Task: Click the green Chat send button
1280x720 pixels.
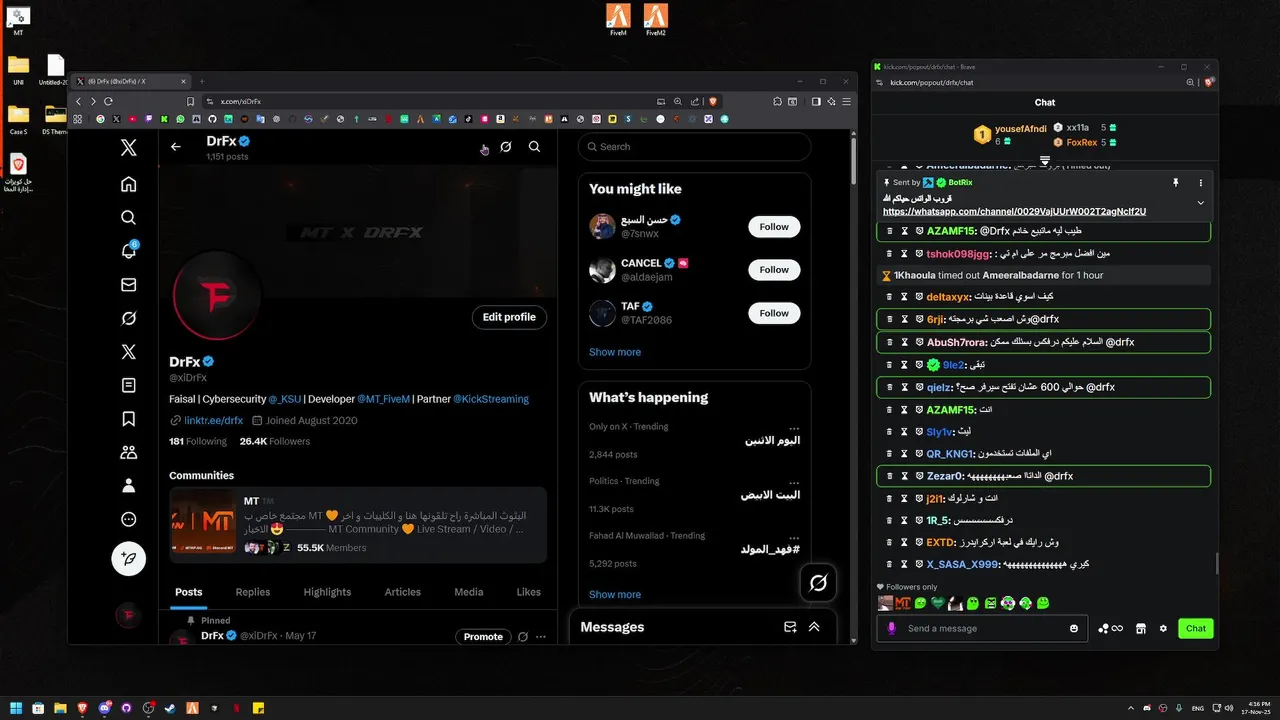Action: [x=1196, y=628]
